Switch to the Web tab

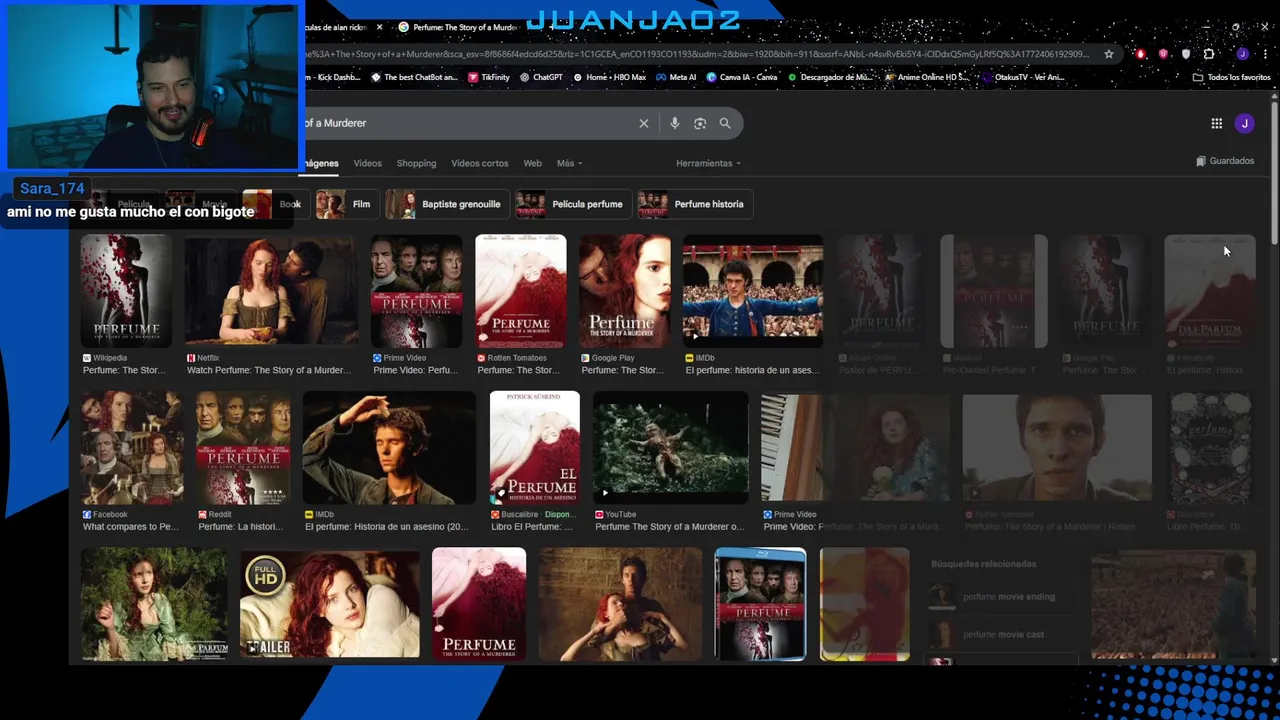(x=532, y=163)
